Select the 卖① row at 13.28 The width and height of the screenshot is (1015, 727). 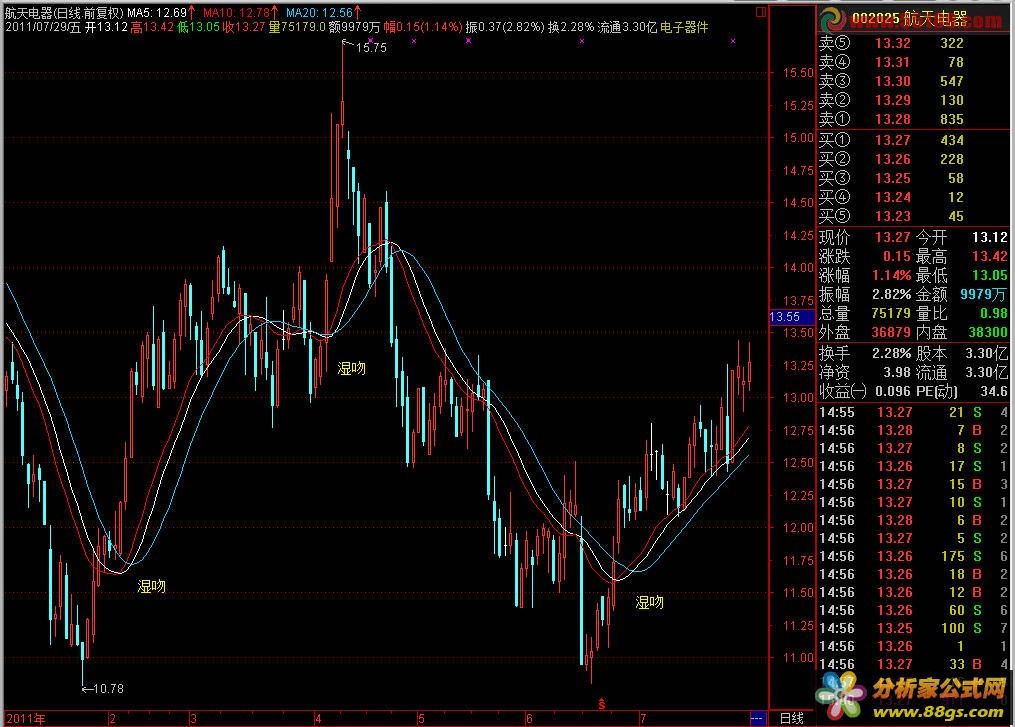(913, 119)
